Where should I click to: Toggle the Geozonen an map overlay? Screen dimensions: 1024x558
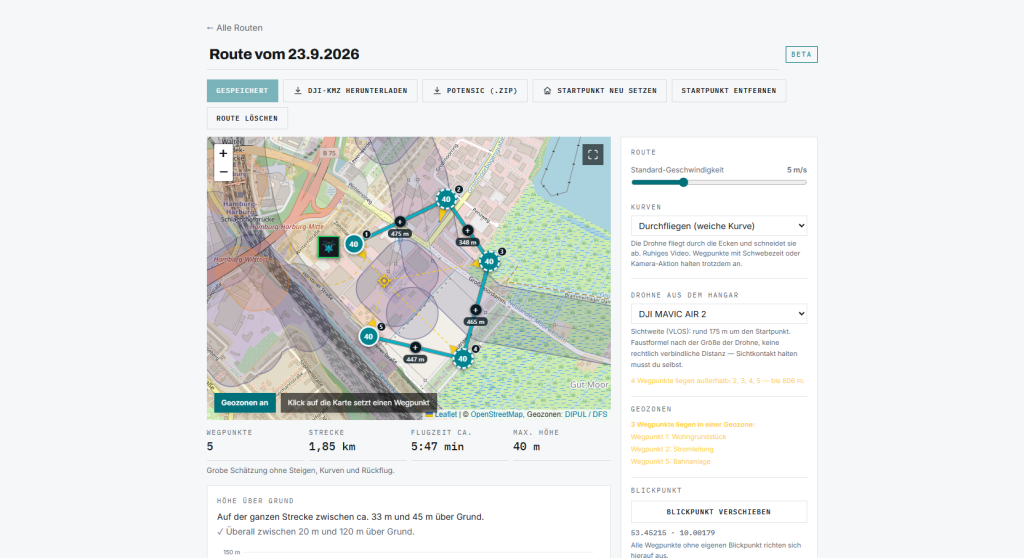point(244,402)
